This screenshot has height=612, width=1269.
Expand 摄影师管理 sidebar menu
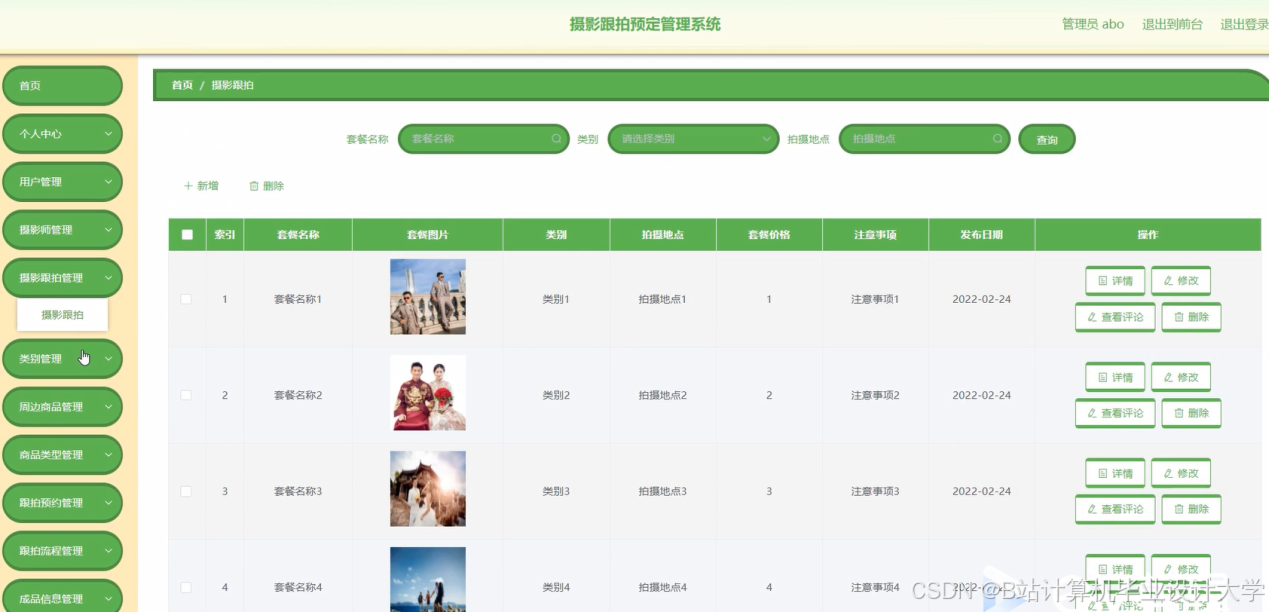(x=63, y=230)
